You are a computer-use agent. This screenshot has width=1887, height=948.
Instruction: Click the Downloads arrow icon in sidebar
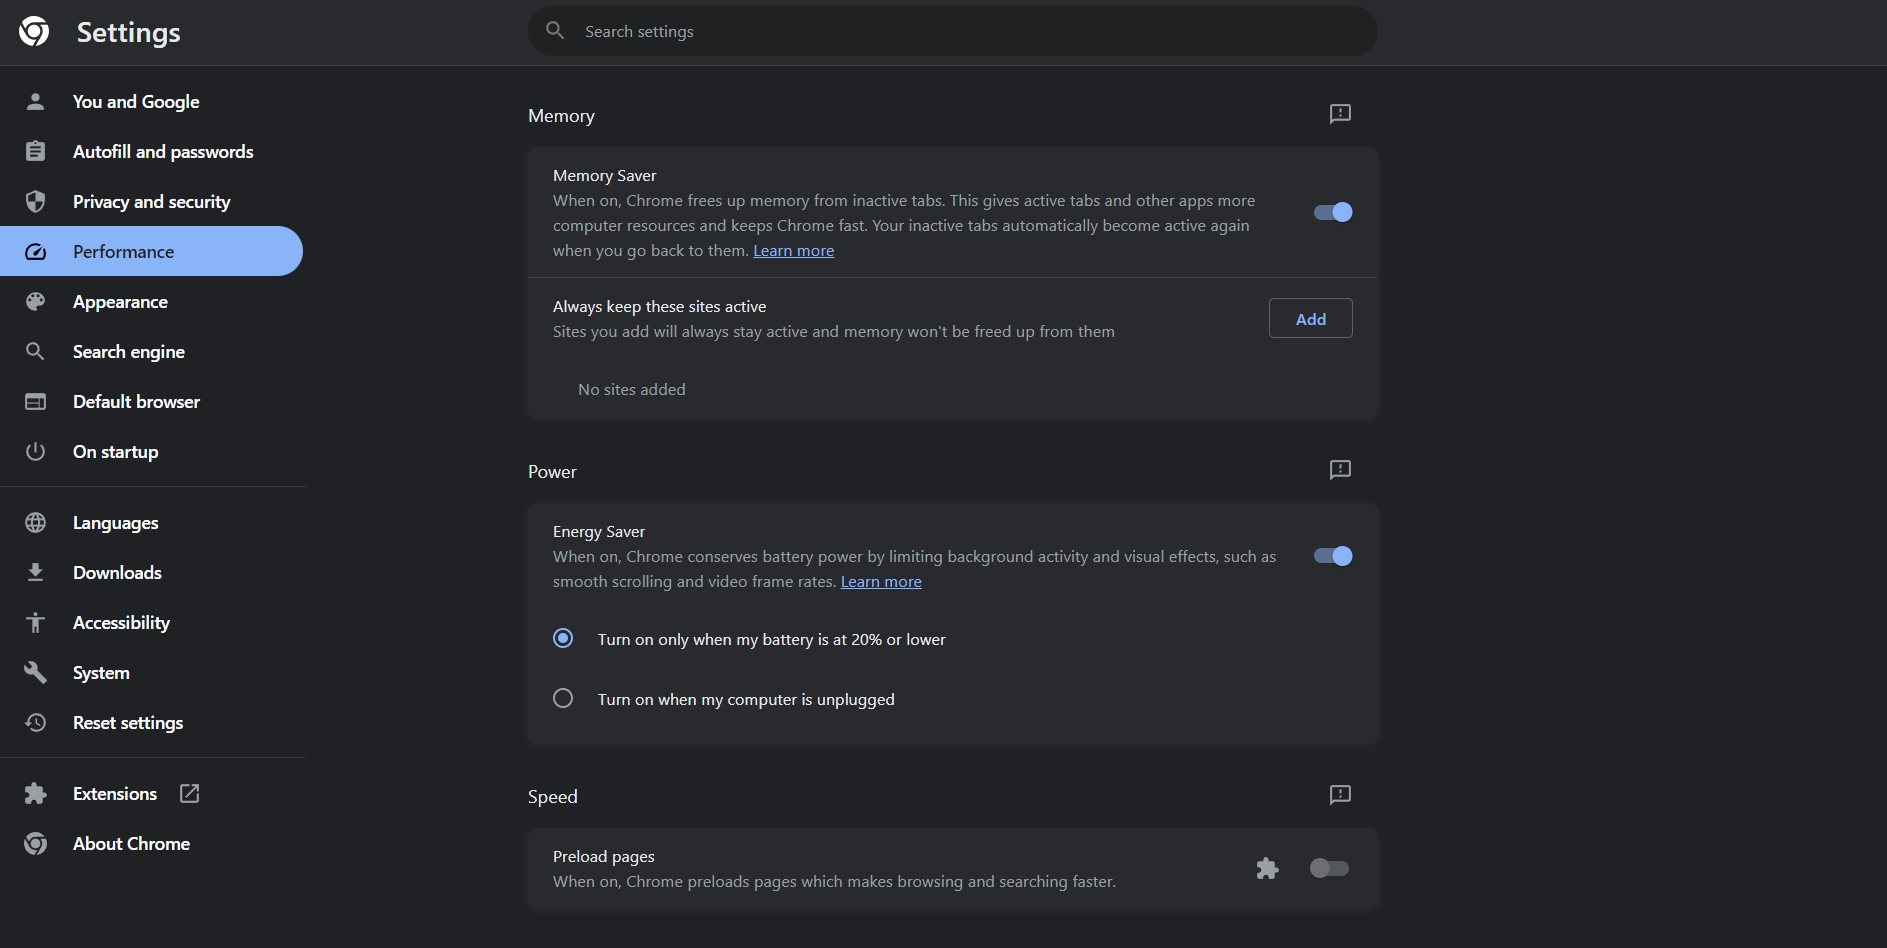tap(36, 572)
